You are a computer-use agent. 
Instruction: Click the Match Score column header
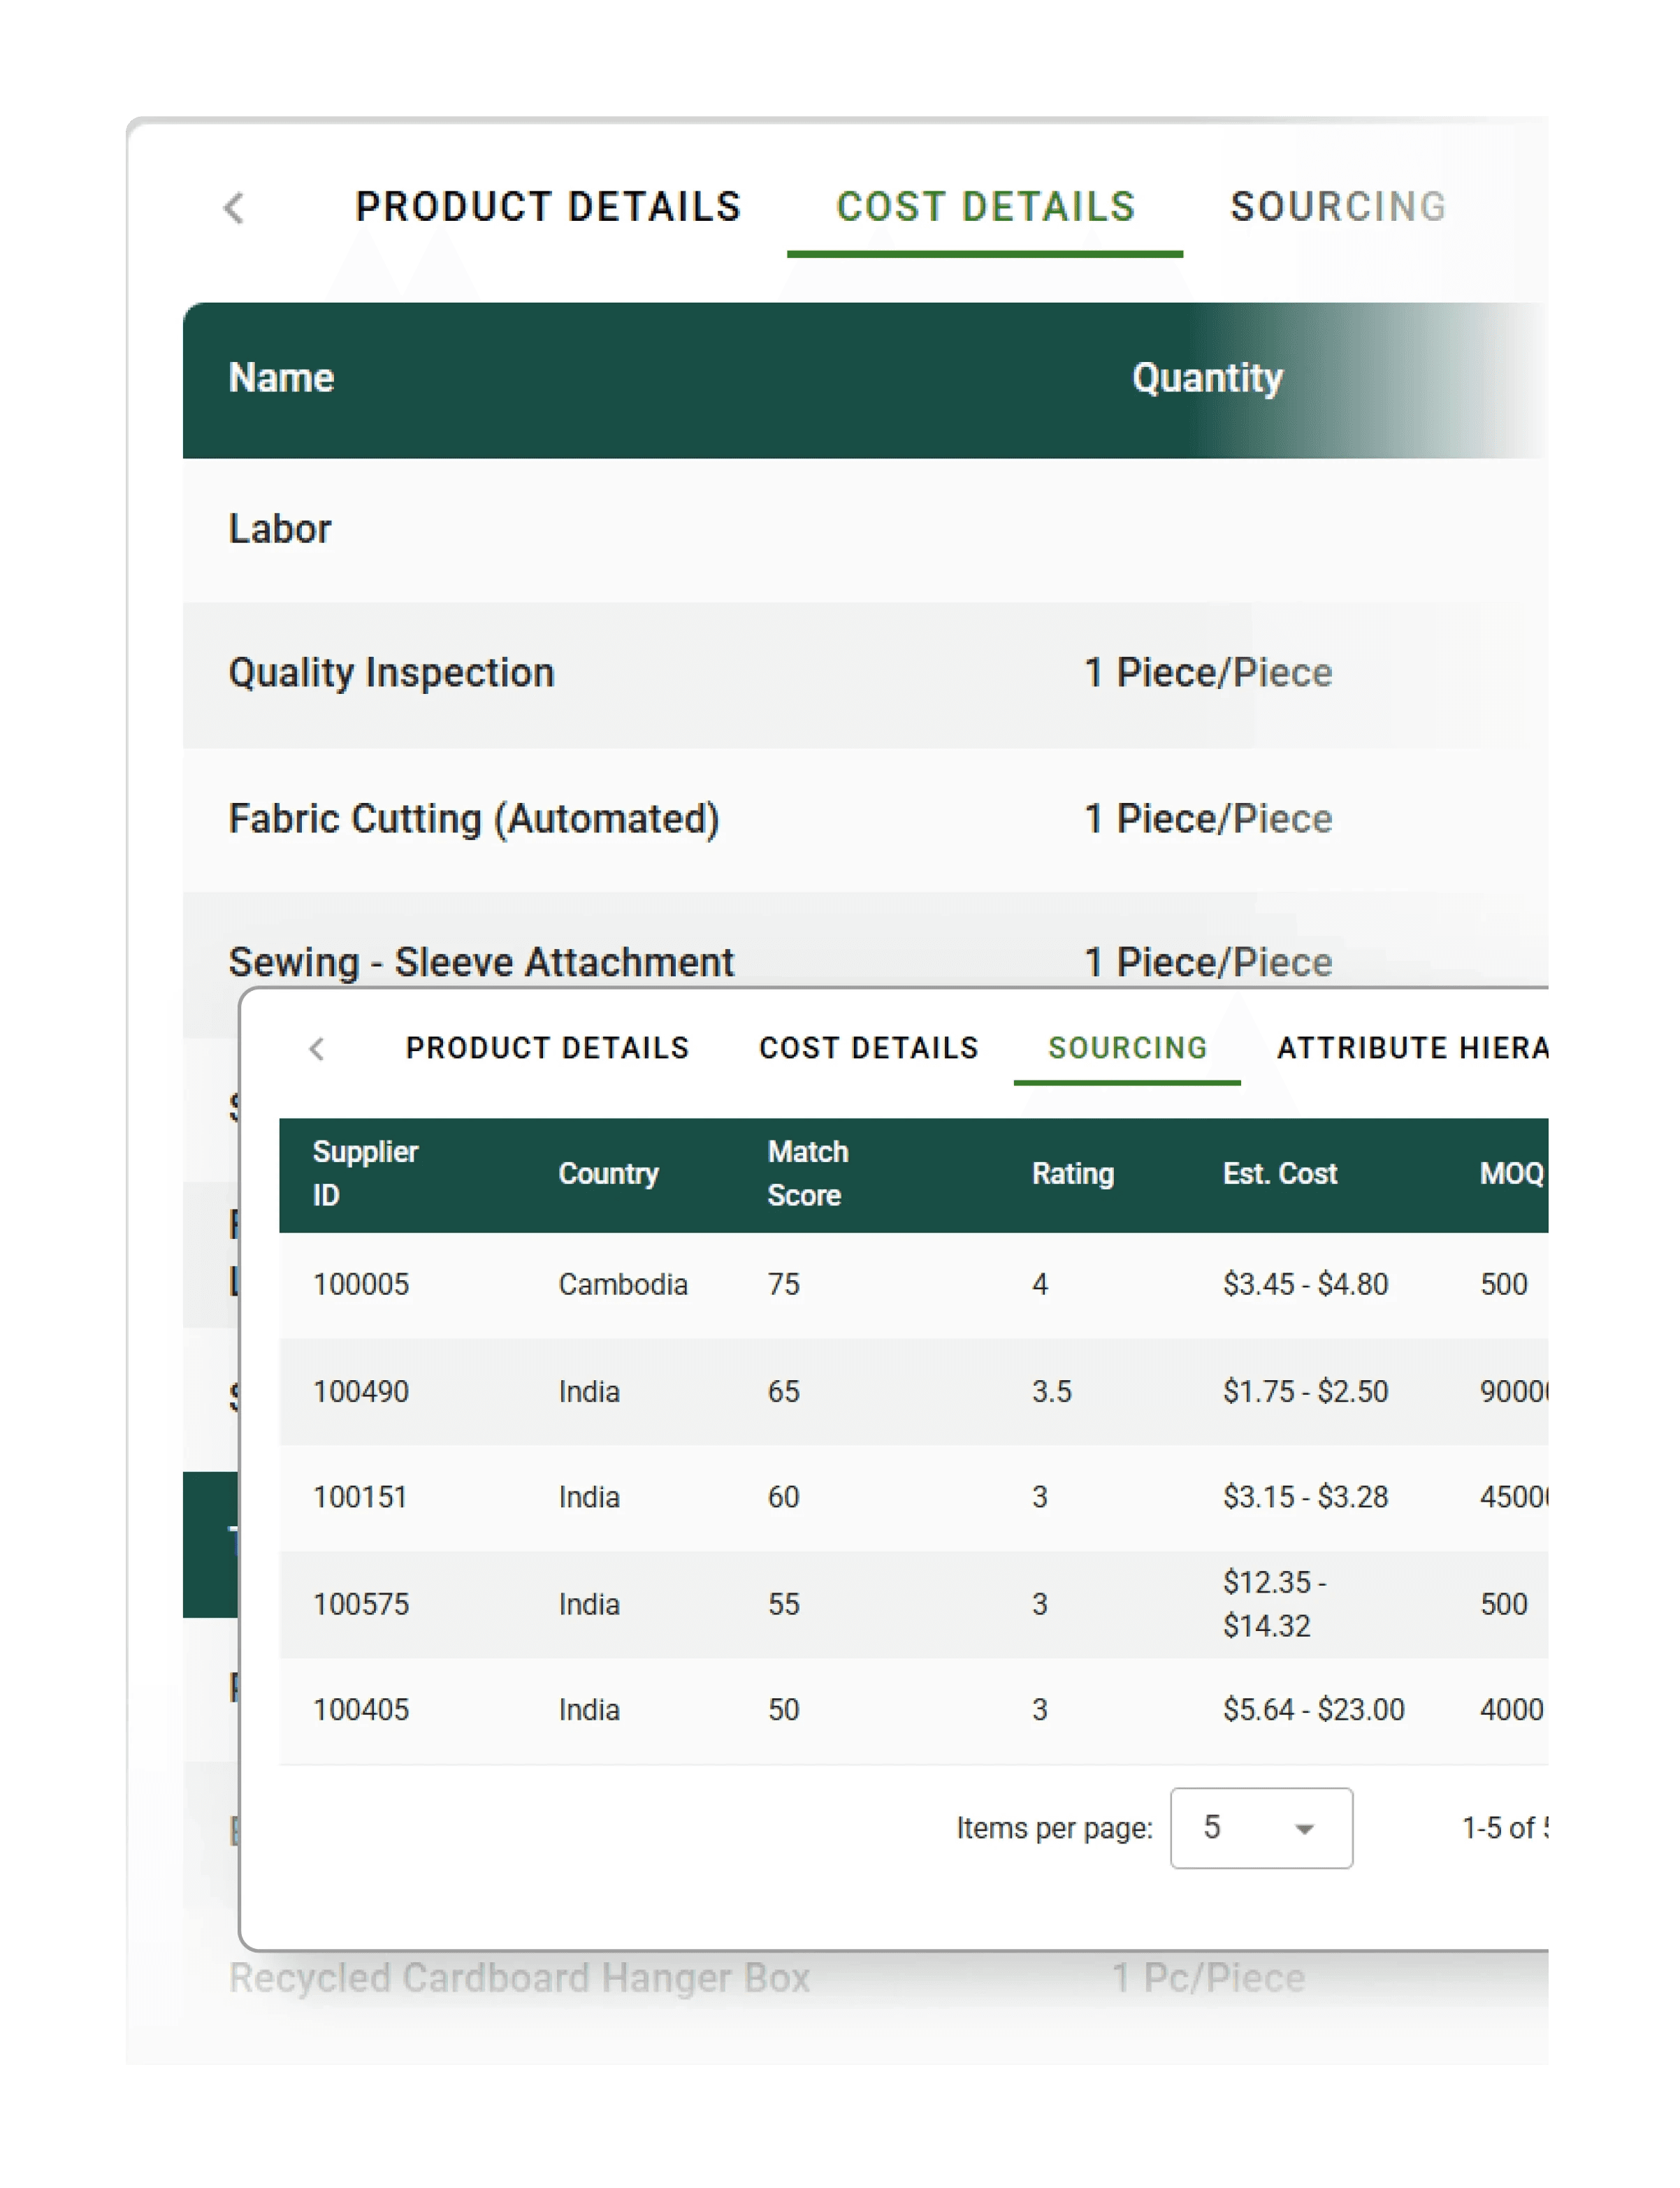tap(807, 1173)
